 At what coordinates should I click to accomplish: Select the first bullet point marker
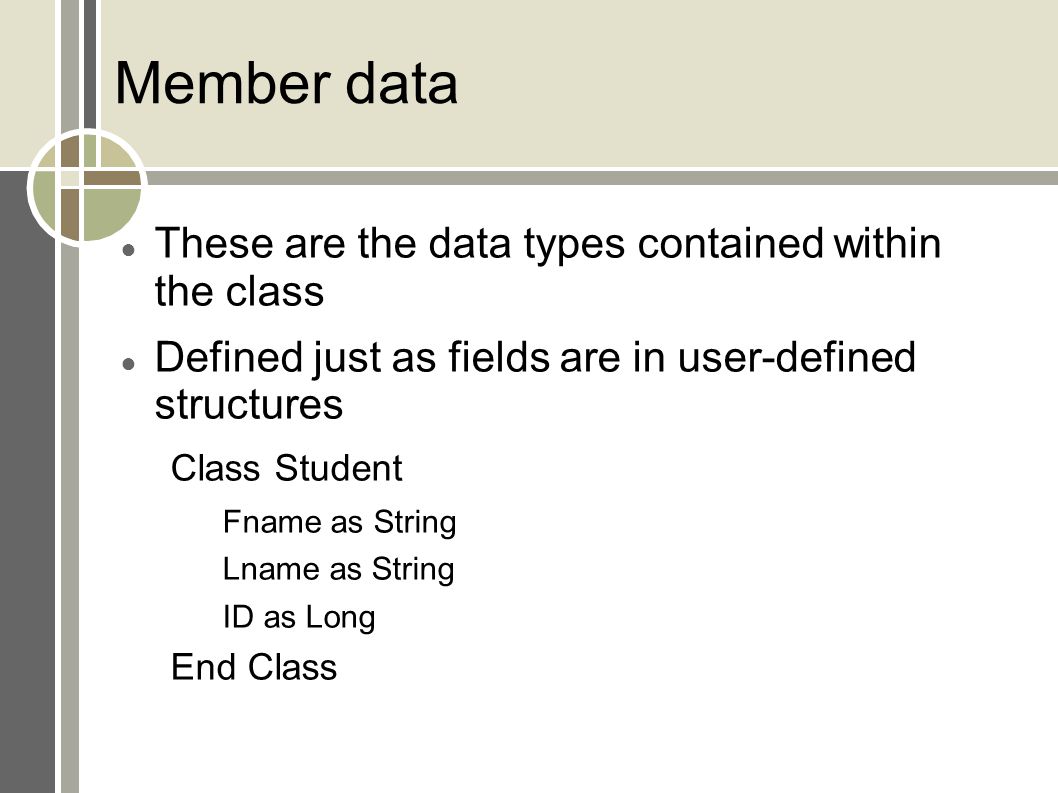128,250
